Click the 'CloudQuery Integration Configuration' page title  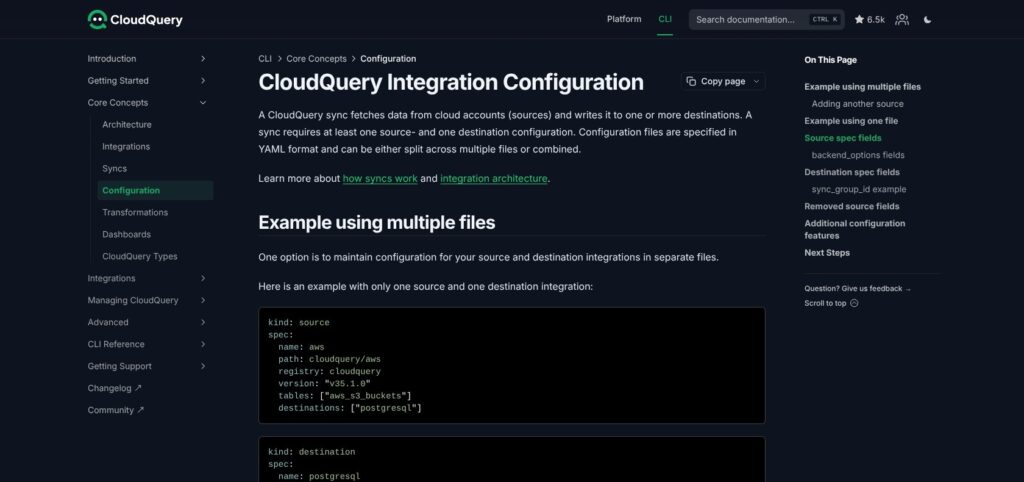(451, 82)
